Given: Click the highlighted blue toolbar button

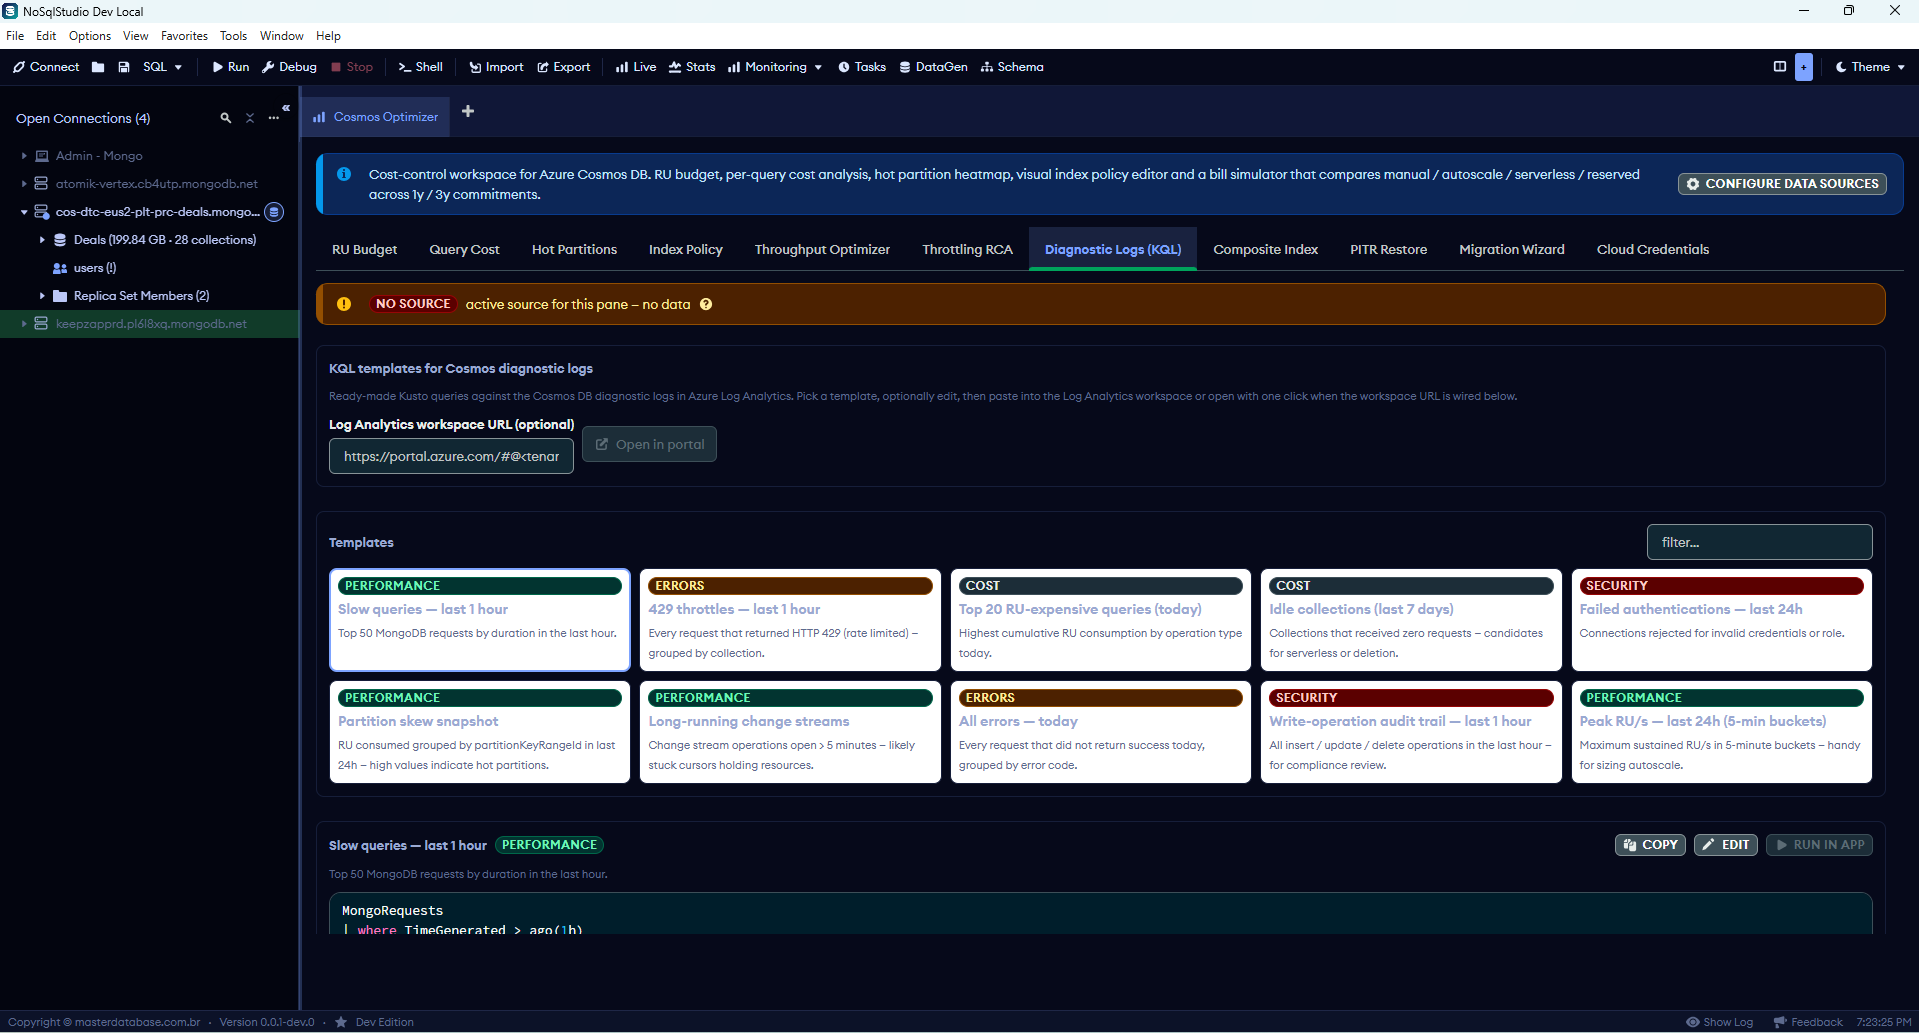Looking at the screenshot, I should [1804, 67].
